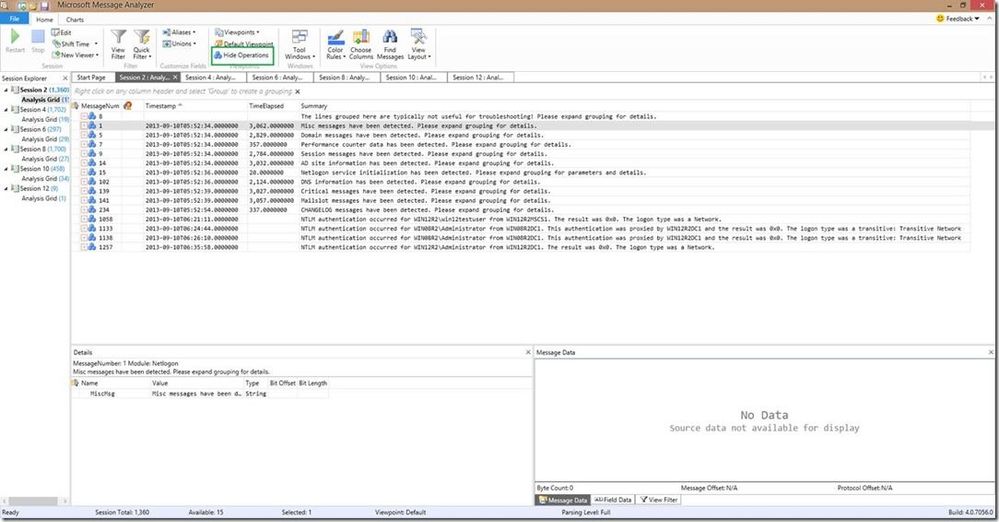Image resolution: width=999 pixels, height=522 pixels.
Task: Click the Stop session icon
Action: coord(38,37)
